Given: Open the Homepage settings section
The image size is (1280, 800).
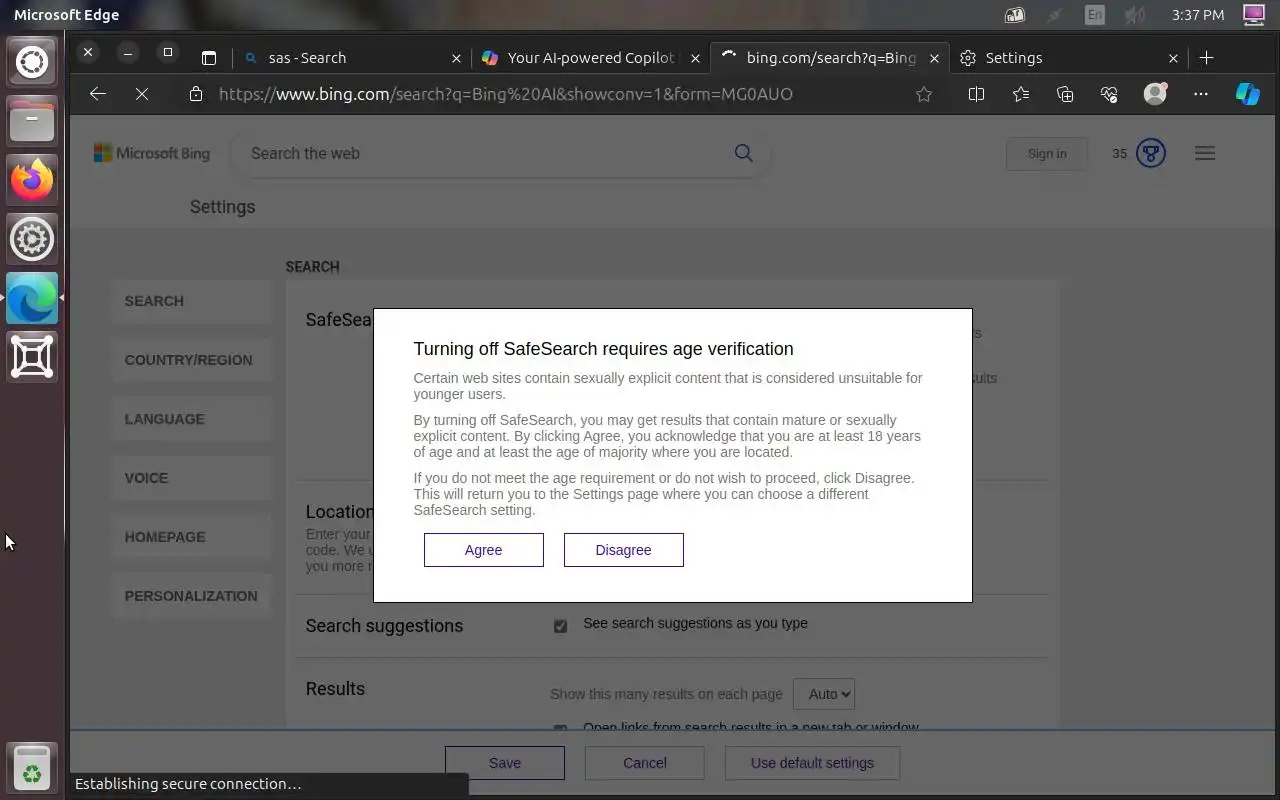Looking at the screenshot, I should (x=192, y=537).
